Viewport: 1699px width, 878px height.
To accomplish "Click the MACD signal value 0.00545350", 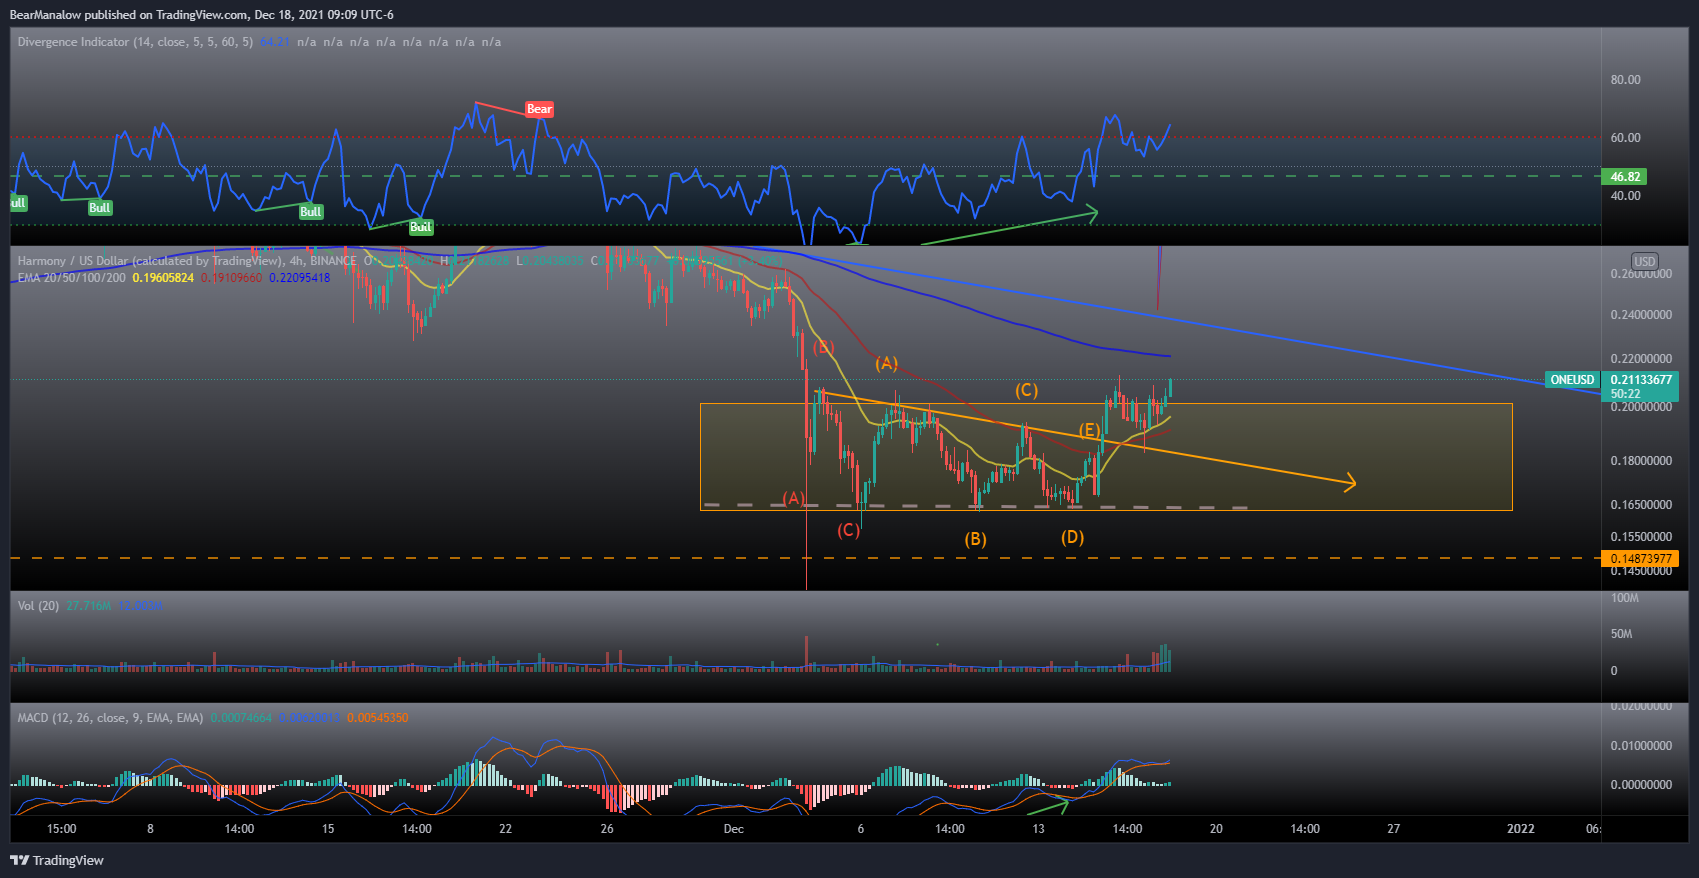I will [x=378, y=718].
